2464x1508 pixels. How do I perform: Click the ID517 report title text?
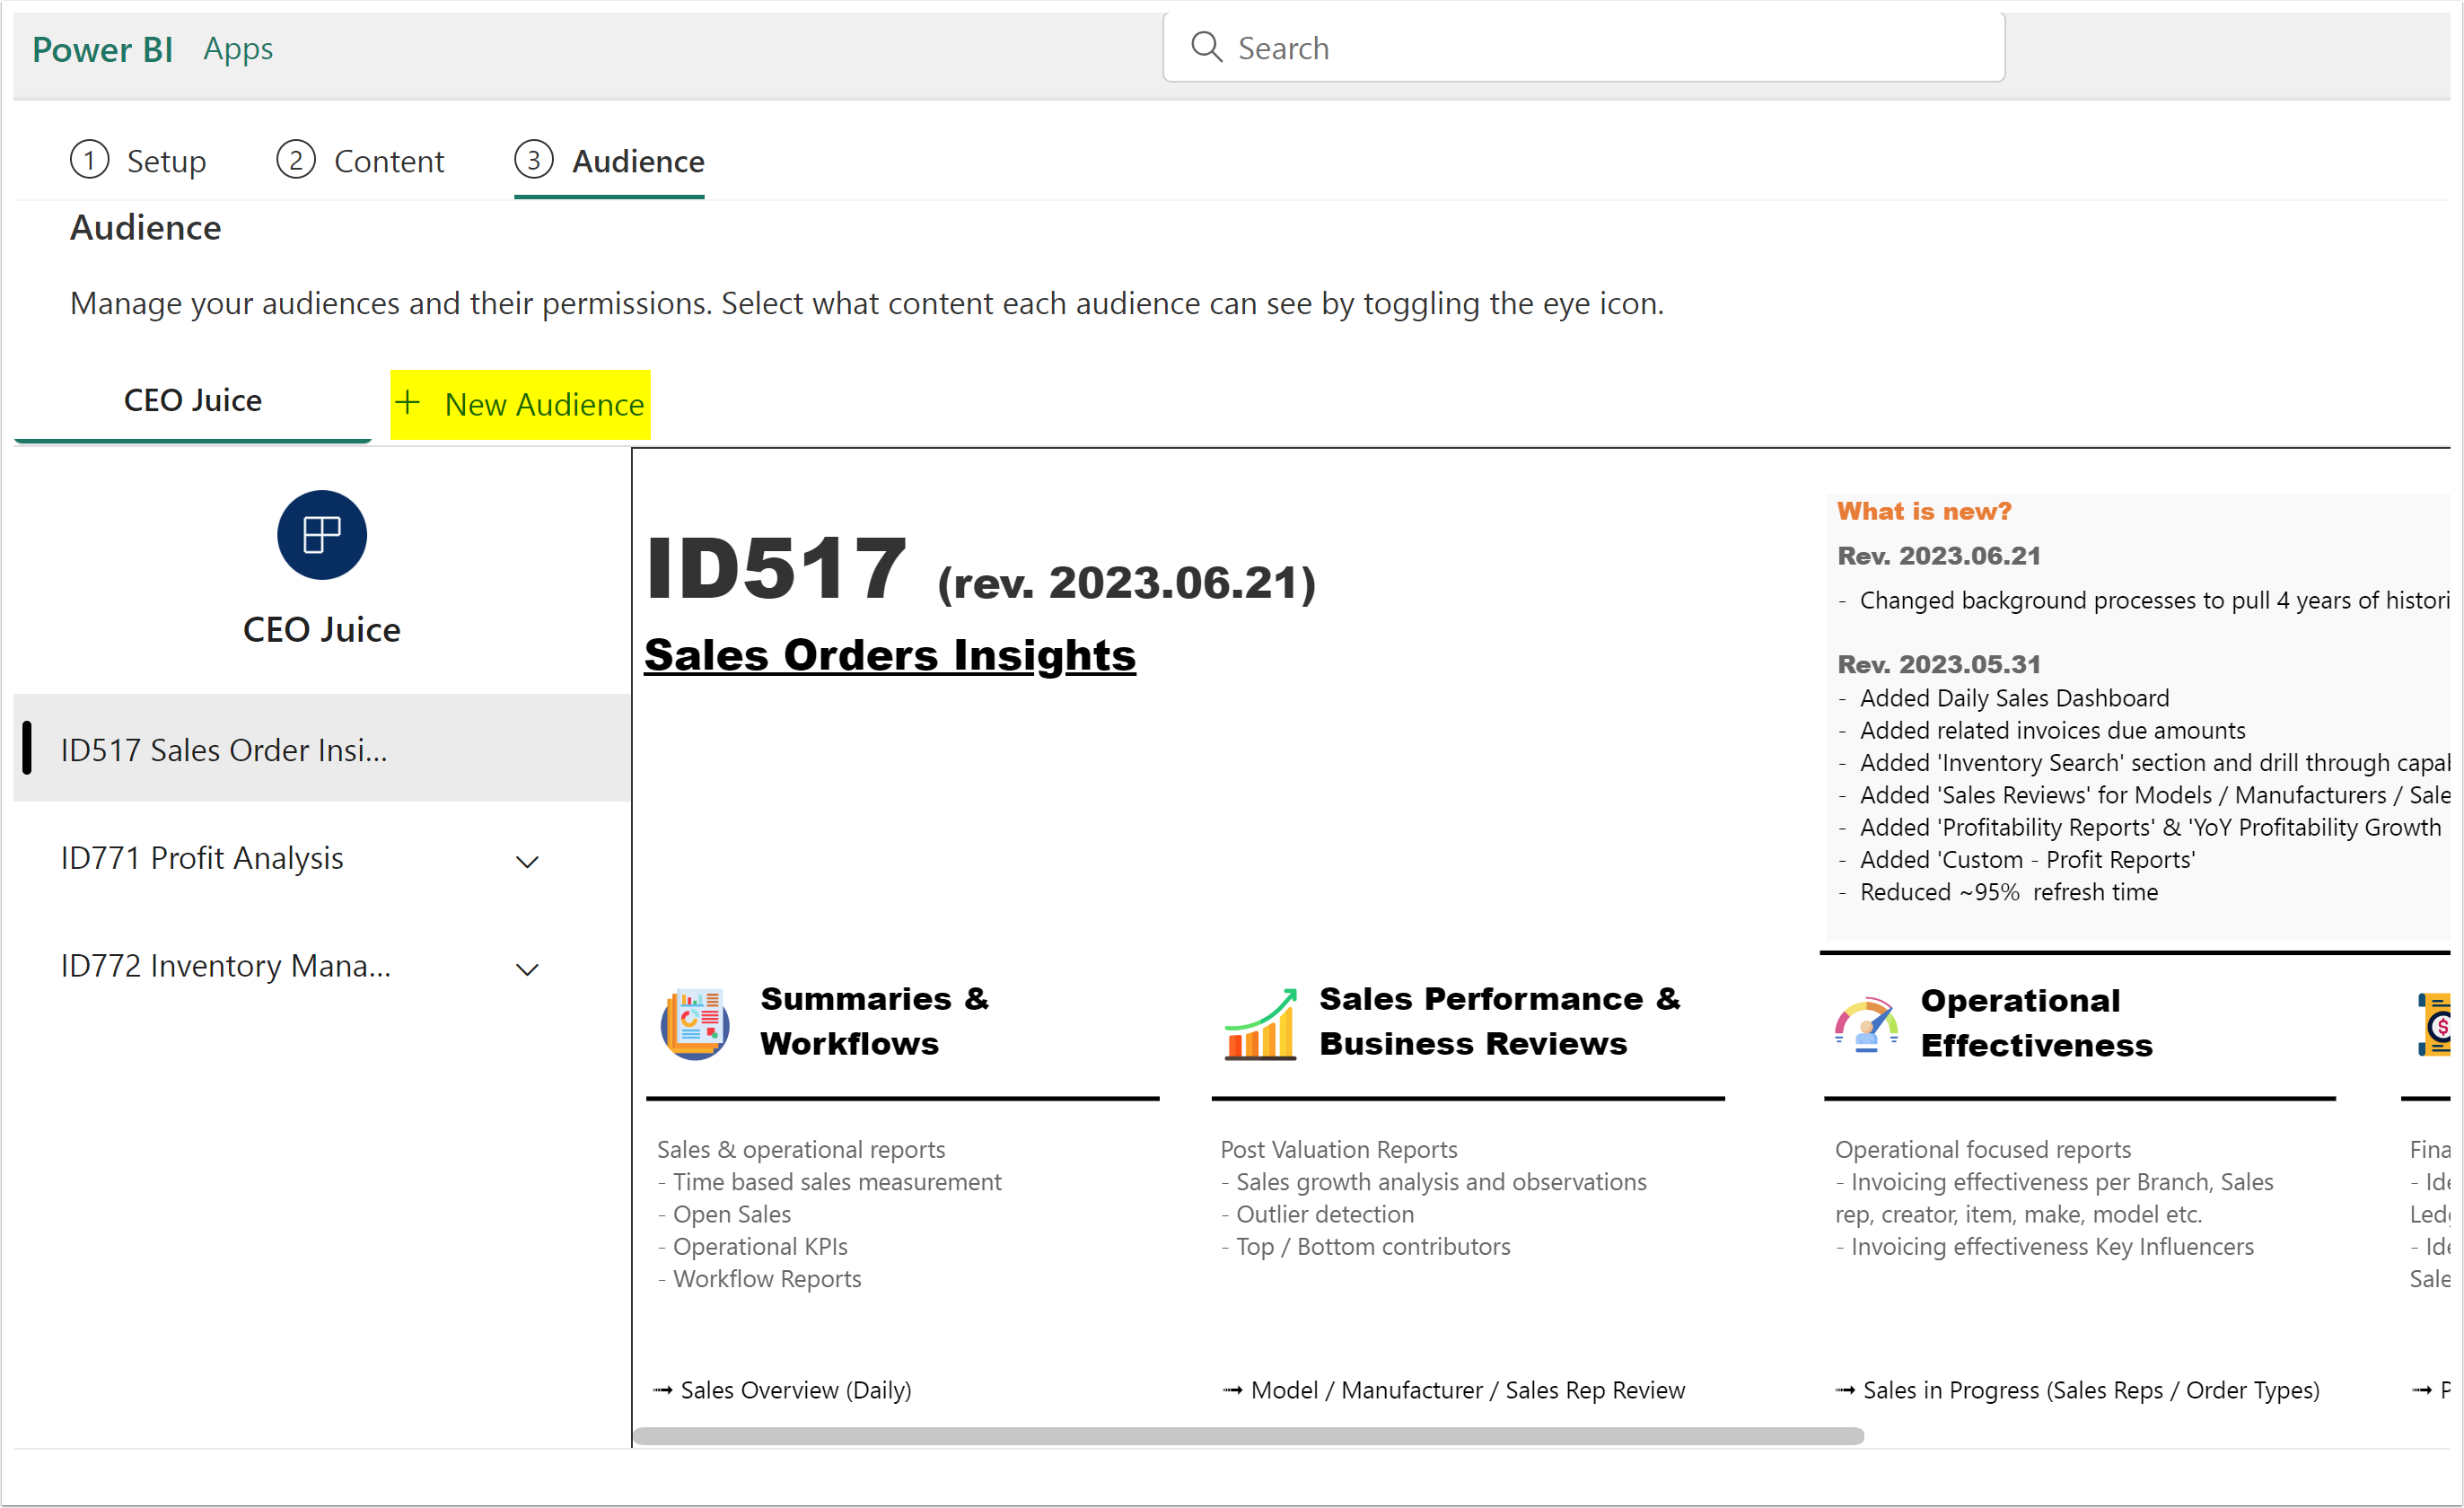coord(776,570)
